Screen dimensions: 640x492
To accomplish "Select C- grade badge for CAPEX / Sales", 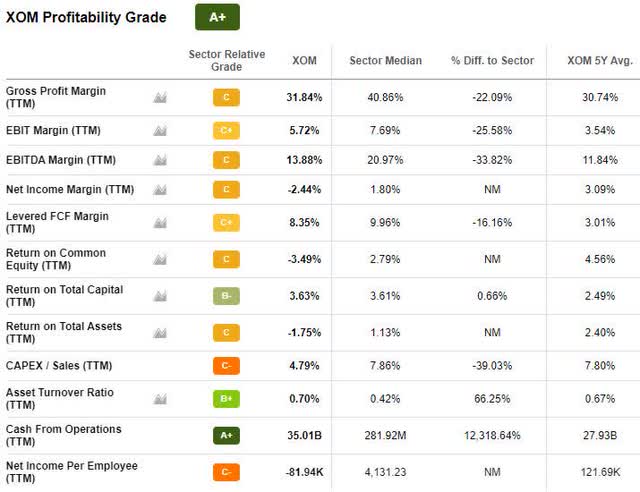I will coord(226,365).
